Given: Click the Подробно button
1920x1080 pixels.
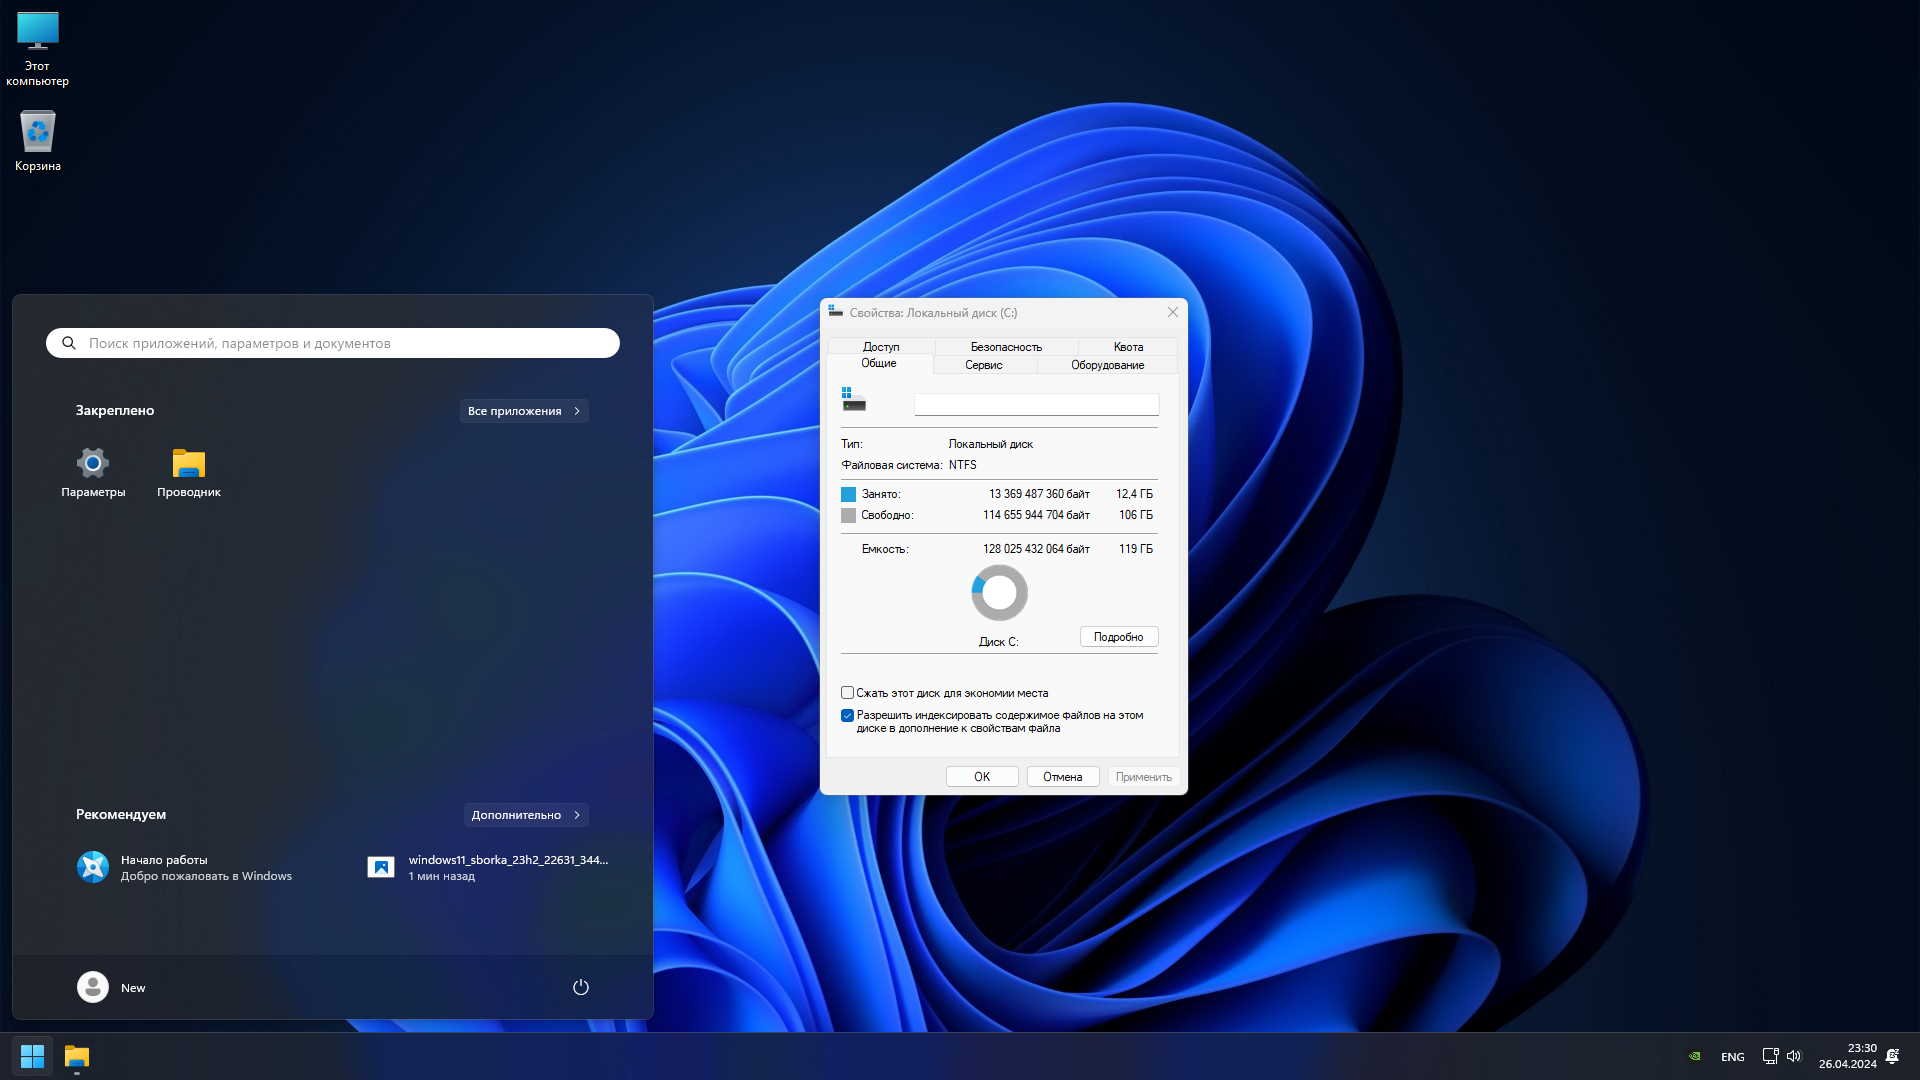Looking at the screenshot, I should pyautogui.click(x=1118, y=637).
